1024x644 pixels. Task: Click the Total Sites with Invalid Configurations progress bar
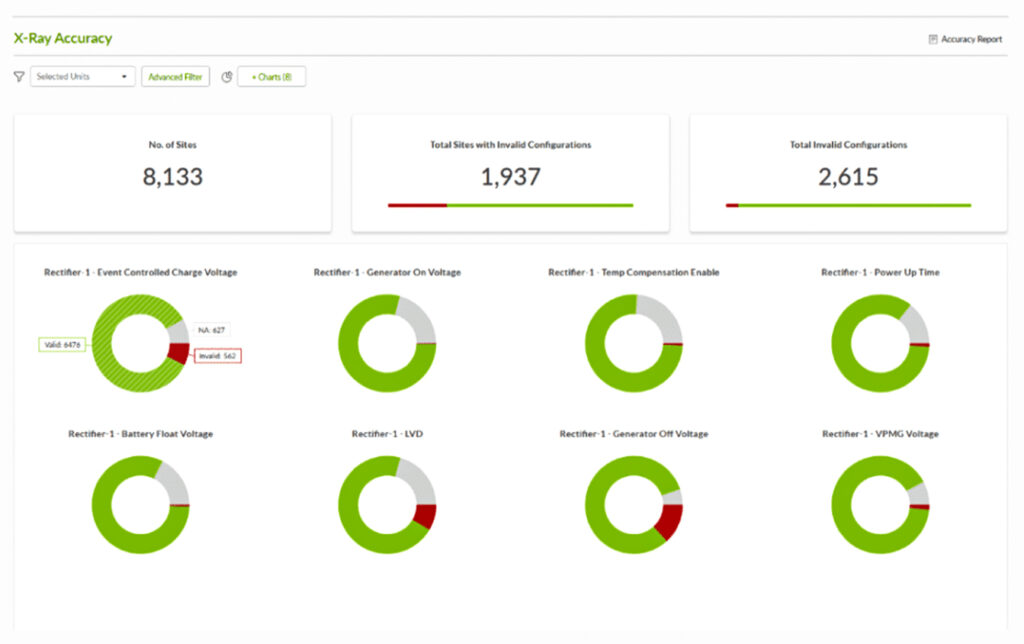[x=510, y=205]
